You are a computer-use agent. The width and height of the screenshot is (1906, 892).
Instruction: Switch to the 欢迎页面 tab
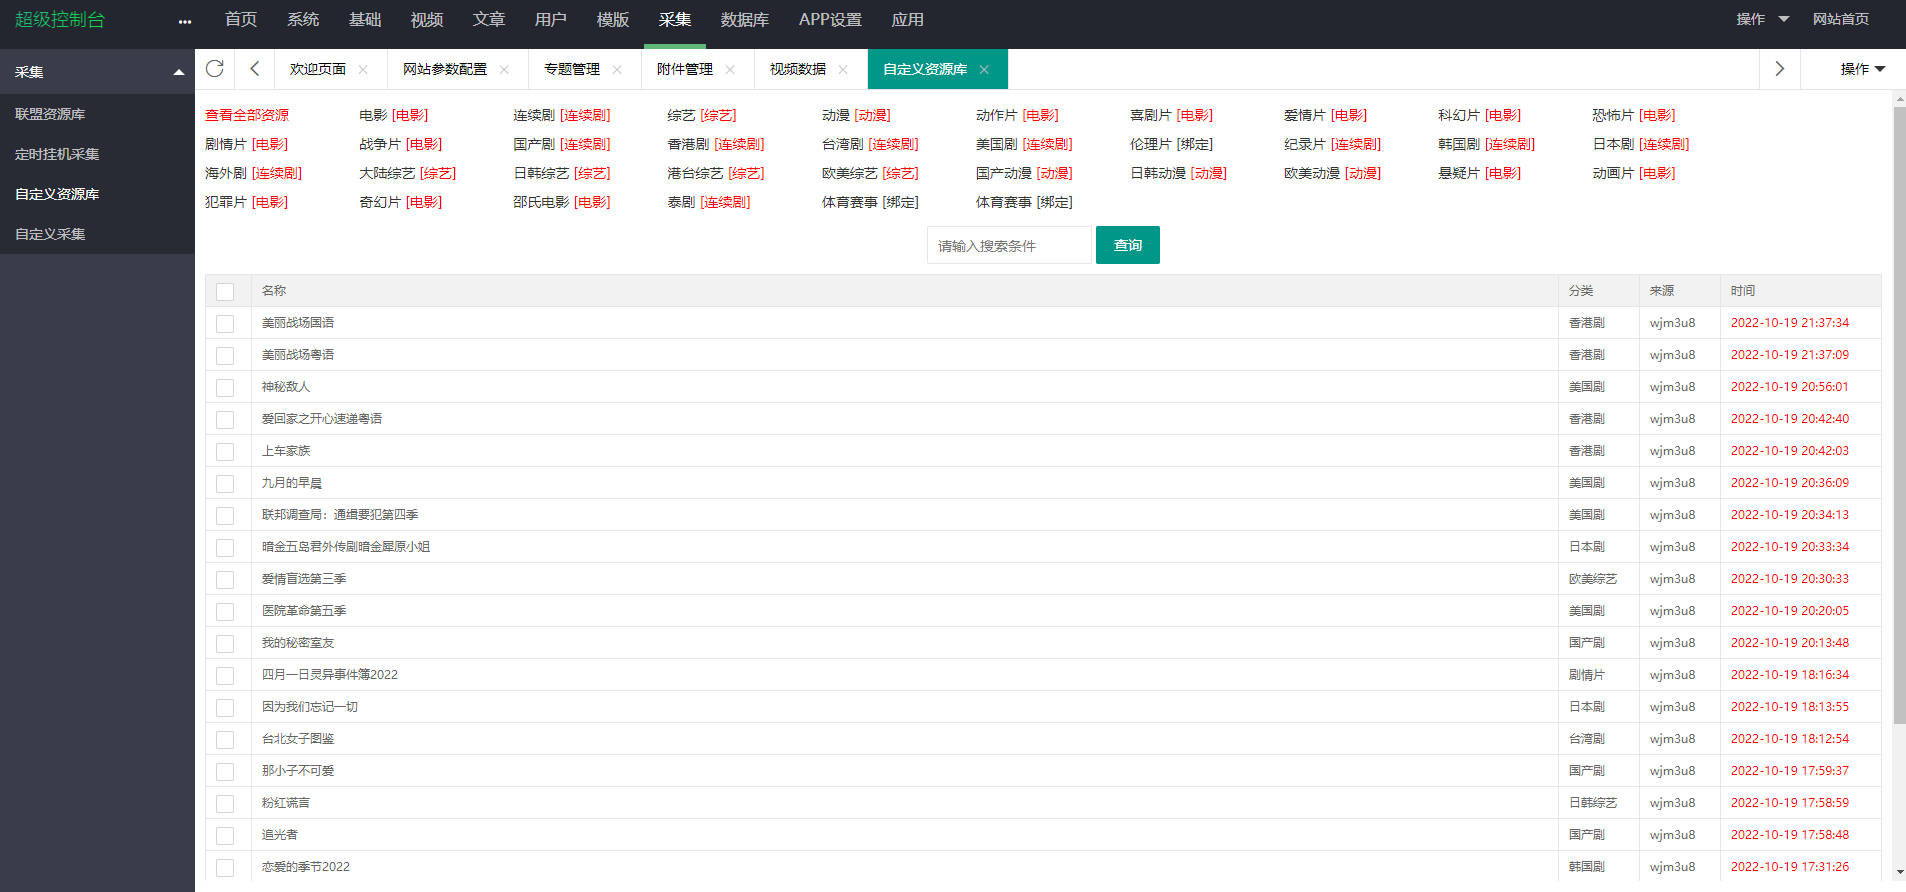pyautogui.click(x=318, y=69)
